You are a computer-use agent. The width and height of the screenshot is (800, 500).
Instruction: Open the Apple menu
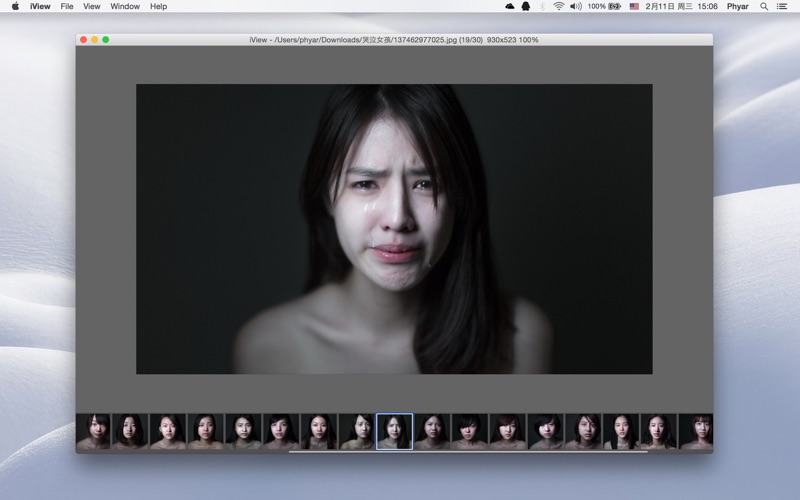15,6
